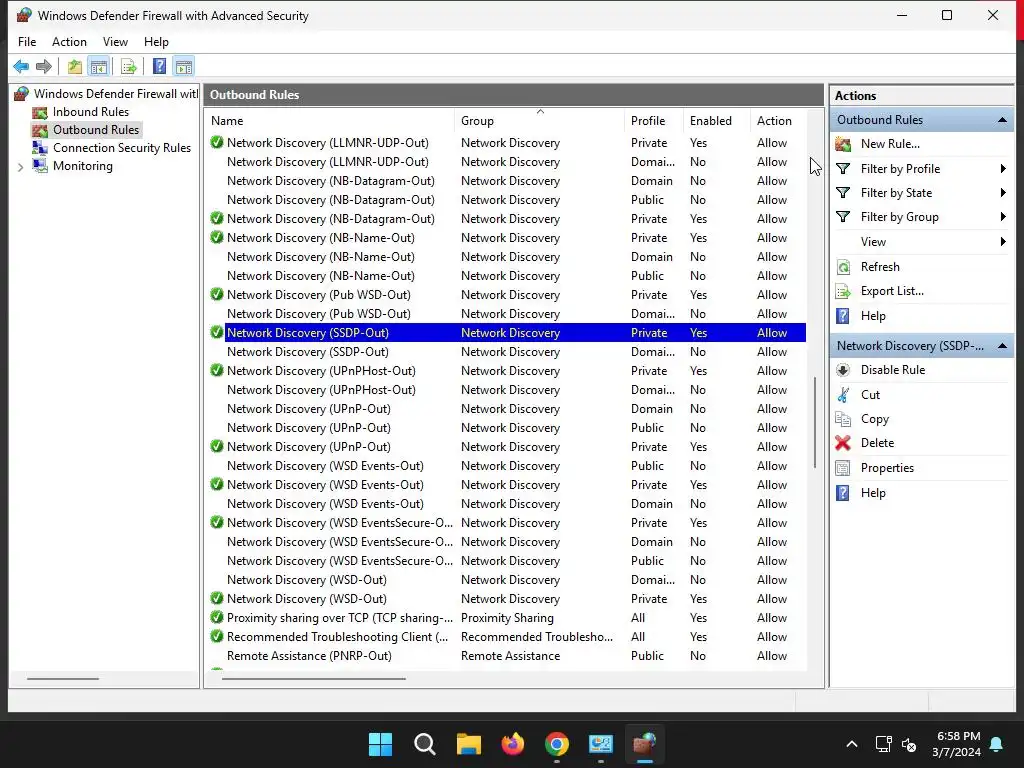Image resolution: width=1024 pixels, height=768 pixels.
Task: Open the Filter by Profile submenu arrow
Action: click(1002, 168)
